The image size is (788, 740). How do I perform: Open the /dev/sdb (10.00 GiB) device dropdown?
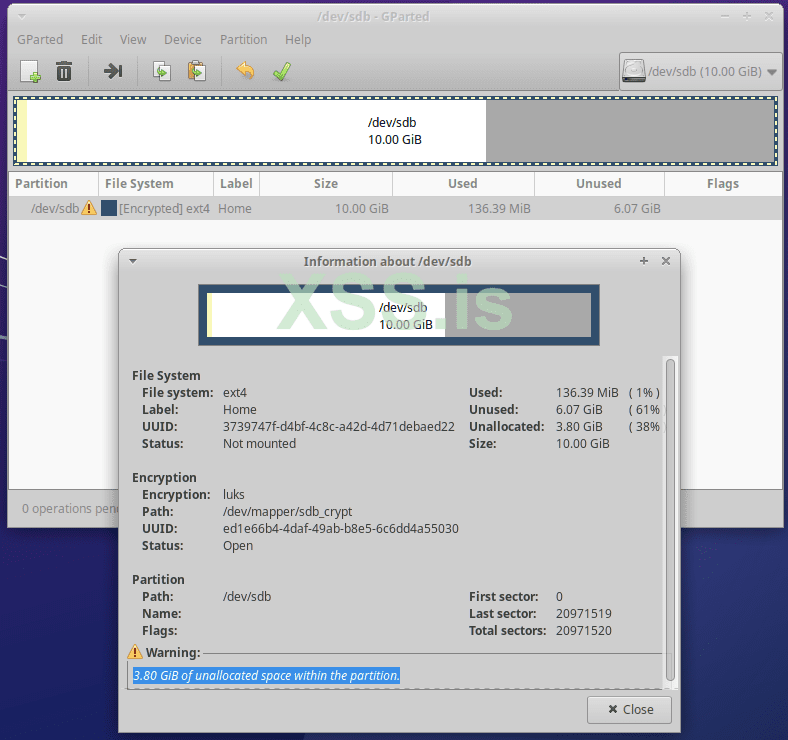[701, 71]
